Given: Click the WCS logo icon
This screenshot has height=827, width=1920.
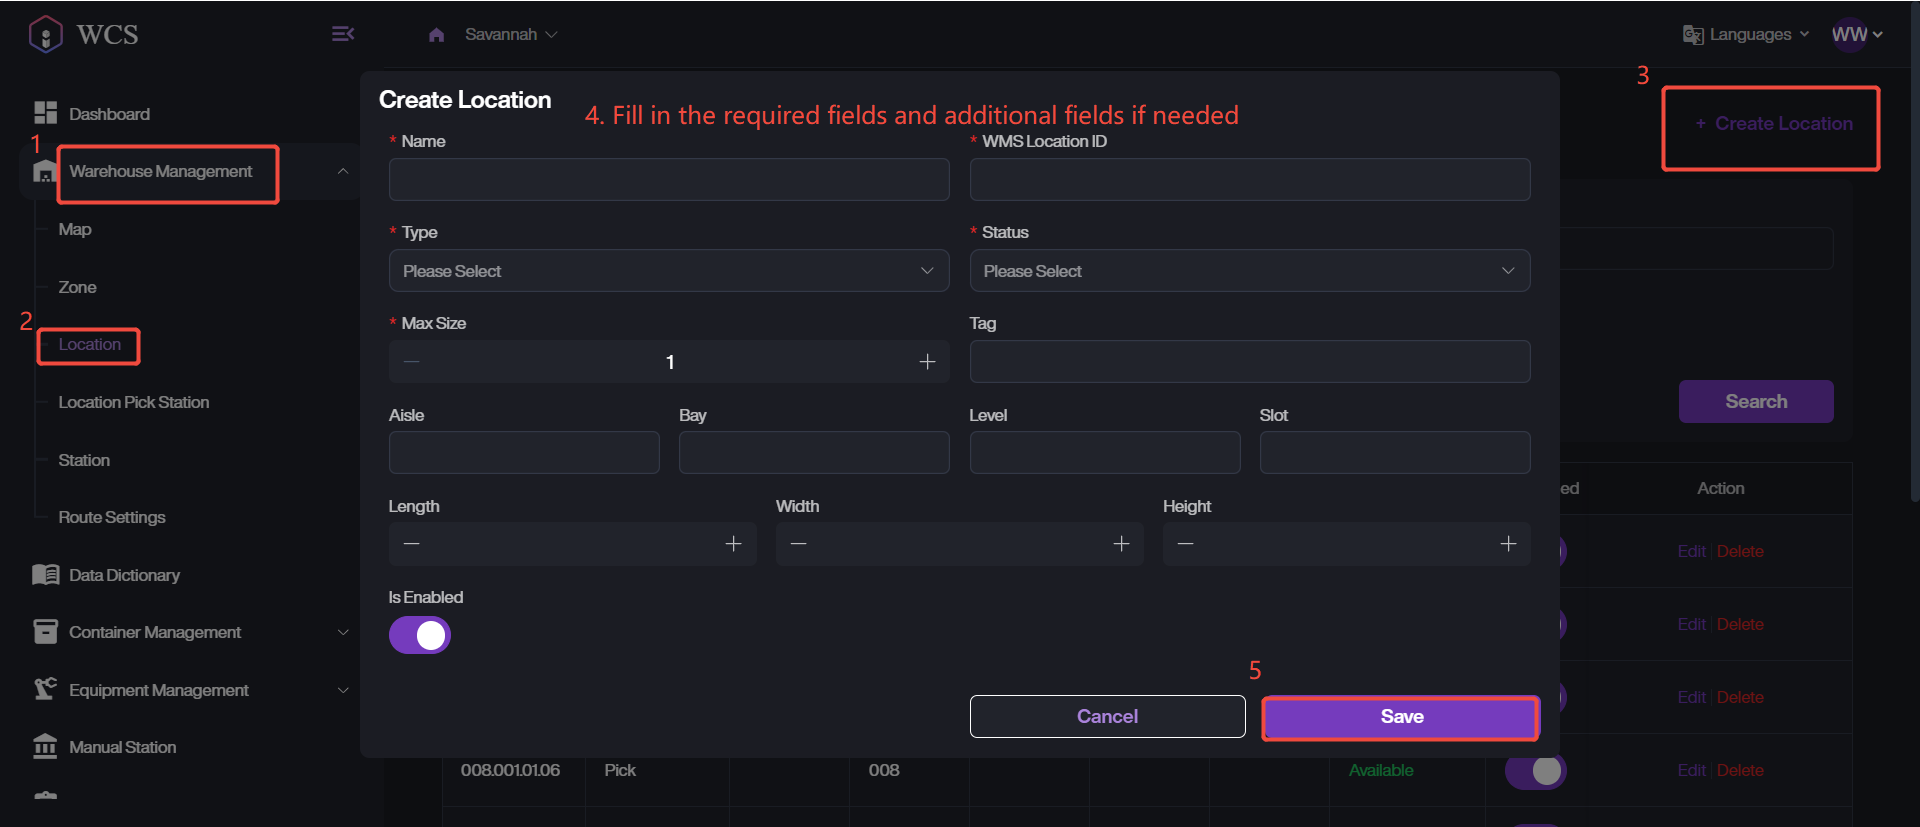Looking at the screenshot, I should coord(46,34).
